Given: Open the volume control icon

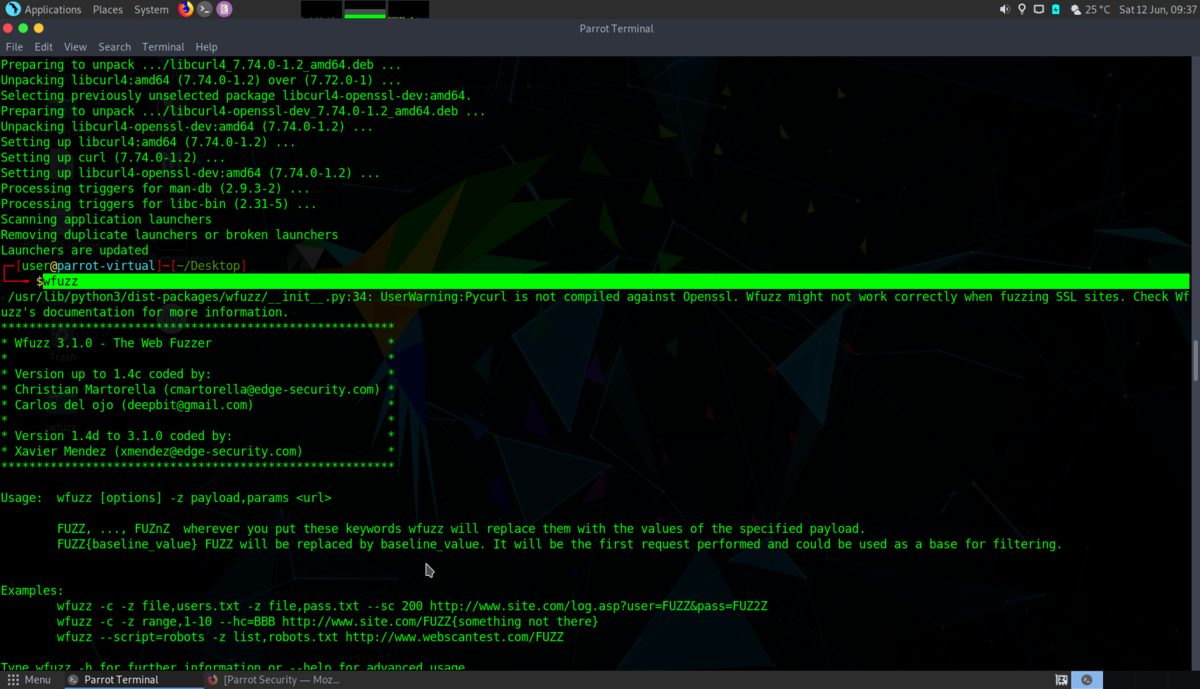Looking at the screenshot, I should click(x=1005, y=9).
